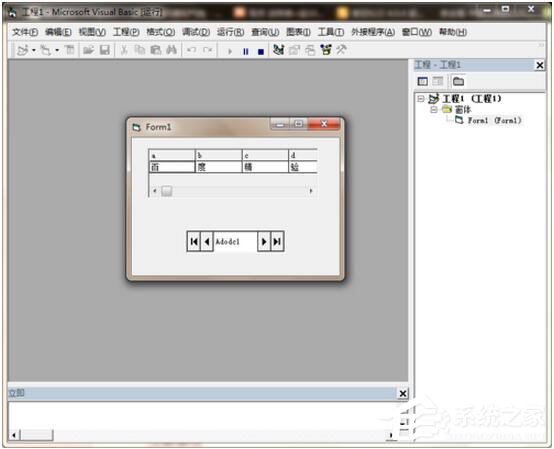Image resolution: width=554 pixels, height=449 pixels.
Task: Click the End (stop) toolbar icon
Action: pos(261,52)
